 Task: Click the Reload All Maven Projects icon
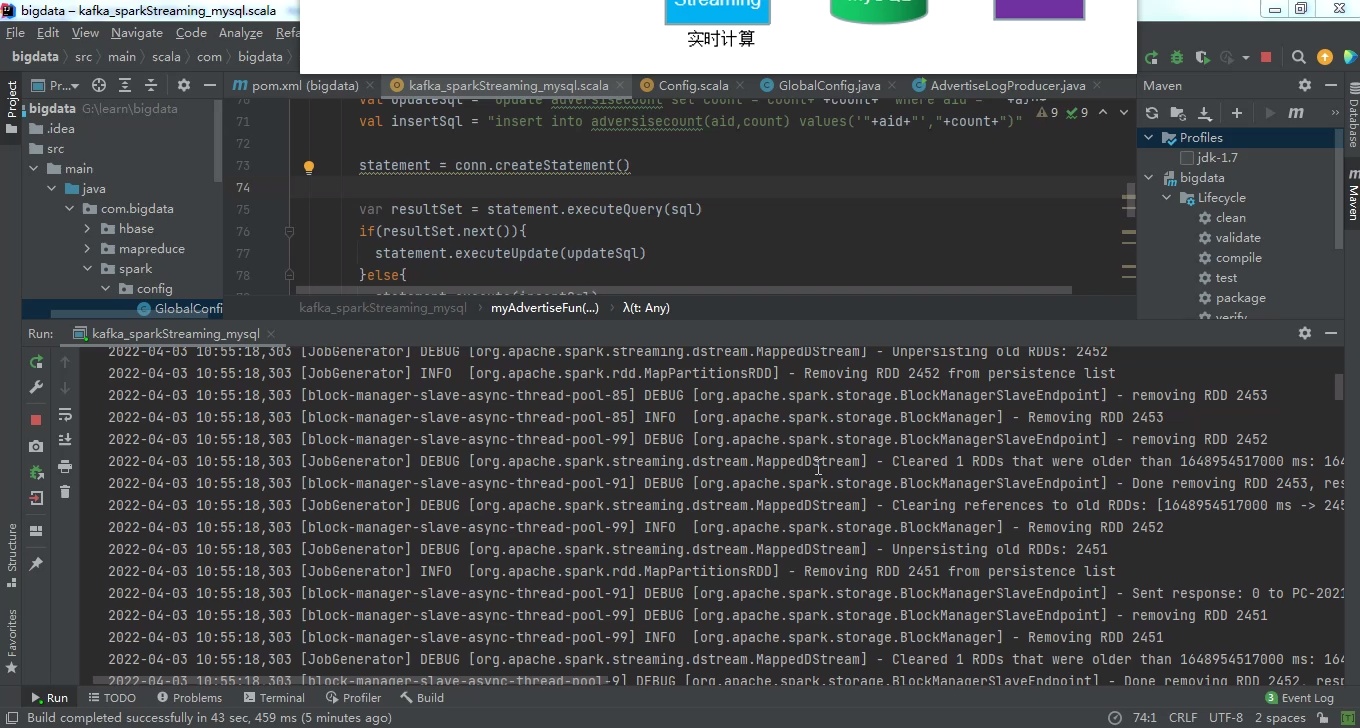pyautogui.click(x=1152, y=113)
